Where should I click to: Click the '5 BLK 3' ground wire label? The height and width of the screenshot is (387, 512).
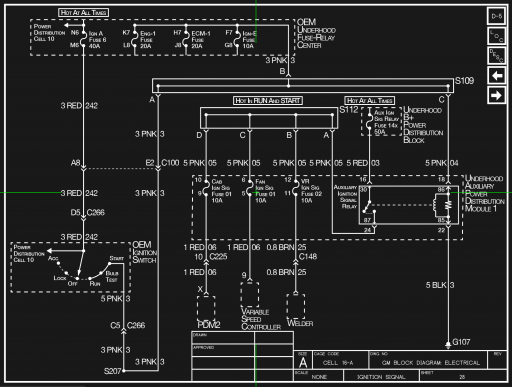click(x=440, y=285)
